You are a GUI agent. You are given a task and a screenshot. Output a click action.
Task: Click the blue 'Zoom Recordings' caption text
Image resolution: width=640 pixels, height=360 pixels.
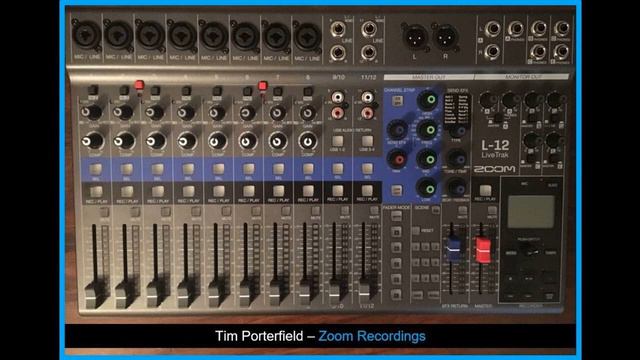click(x=372, y=336)
